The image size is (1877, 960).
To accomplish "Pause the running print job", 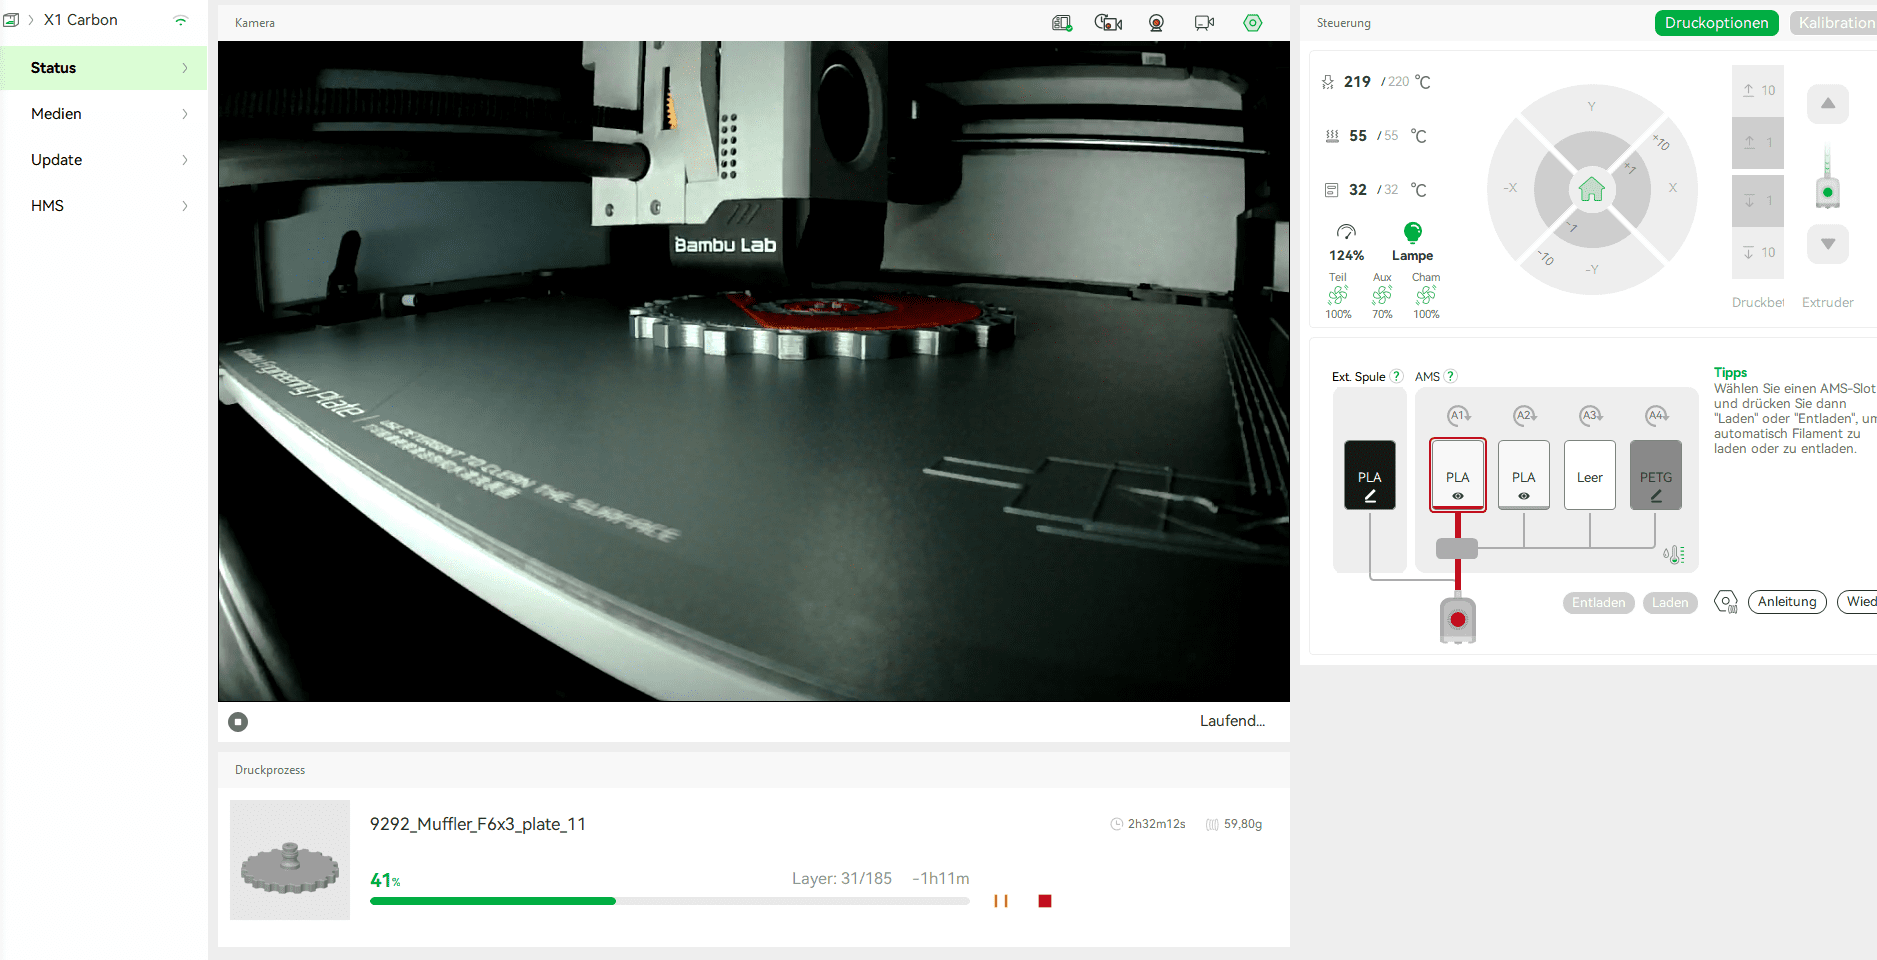I will 1000,901.
